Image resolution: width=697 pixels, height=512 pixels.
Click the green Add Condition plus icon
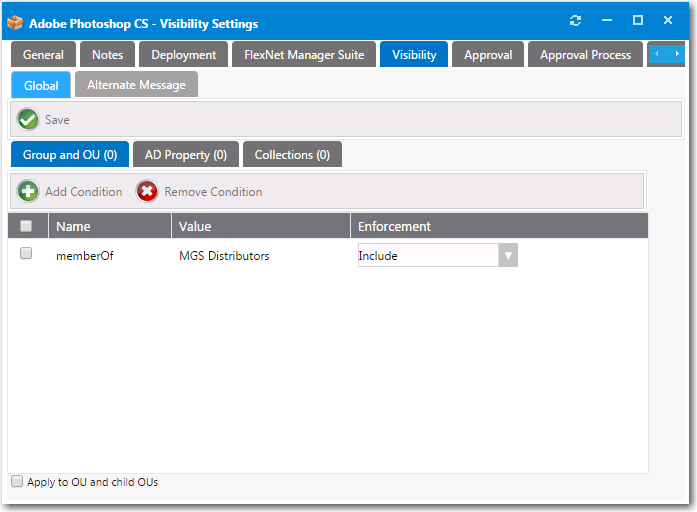[29, 191]
